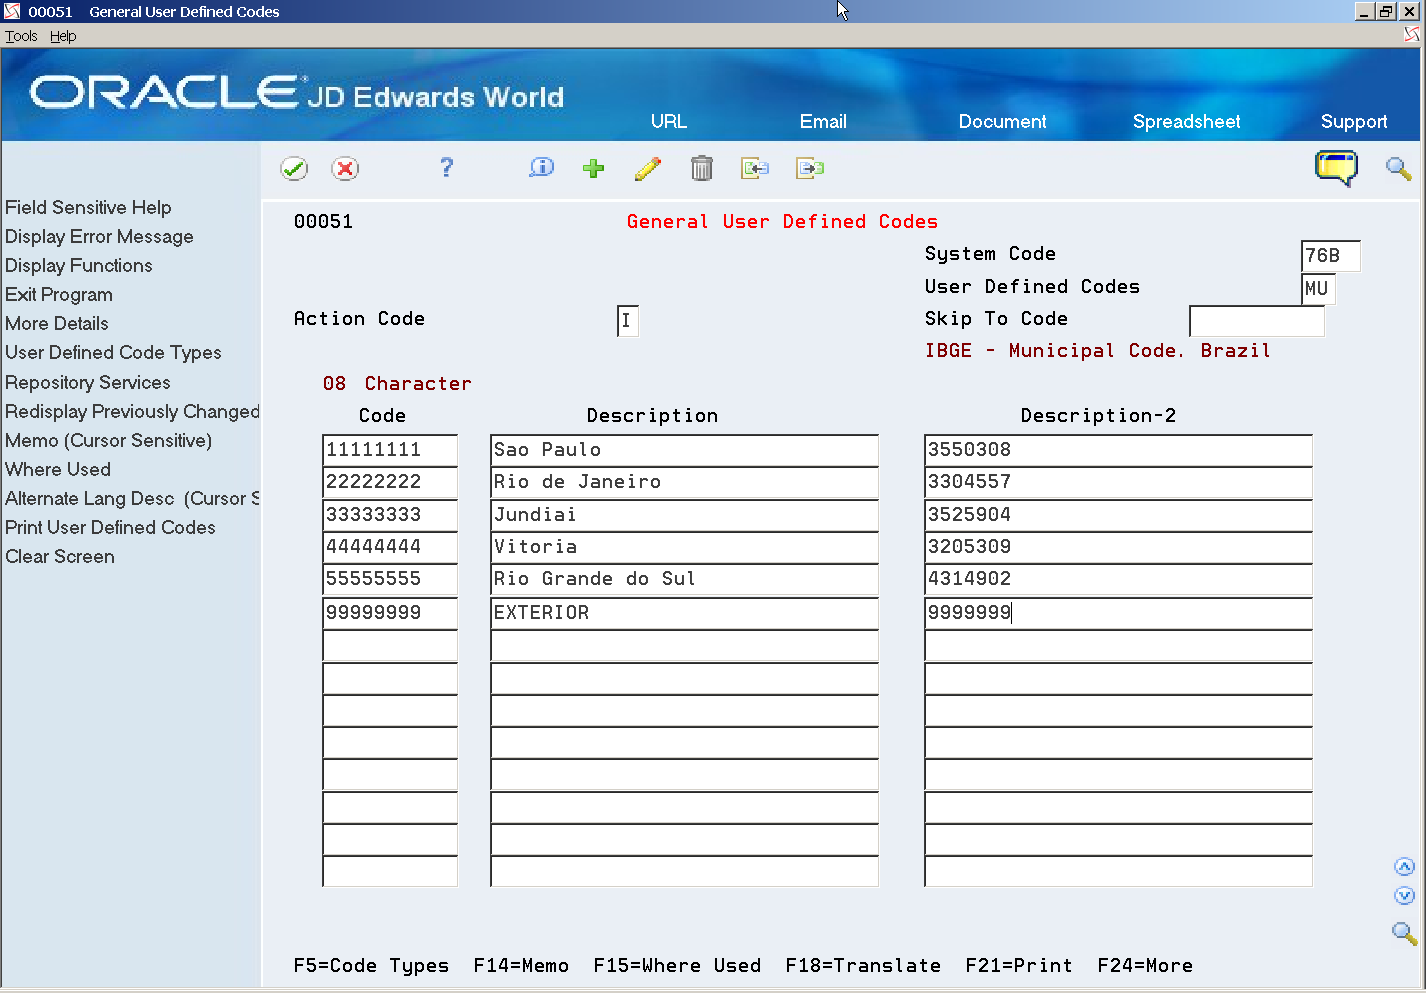
Task: Click the F18=Translate function key
Action: (x=863, y=966)
